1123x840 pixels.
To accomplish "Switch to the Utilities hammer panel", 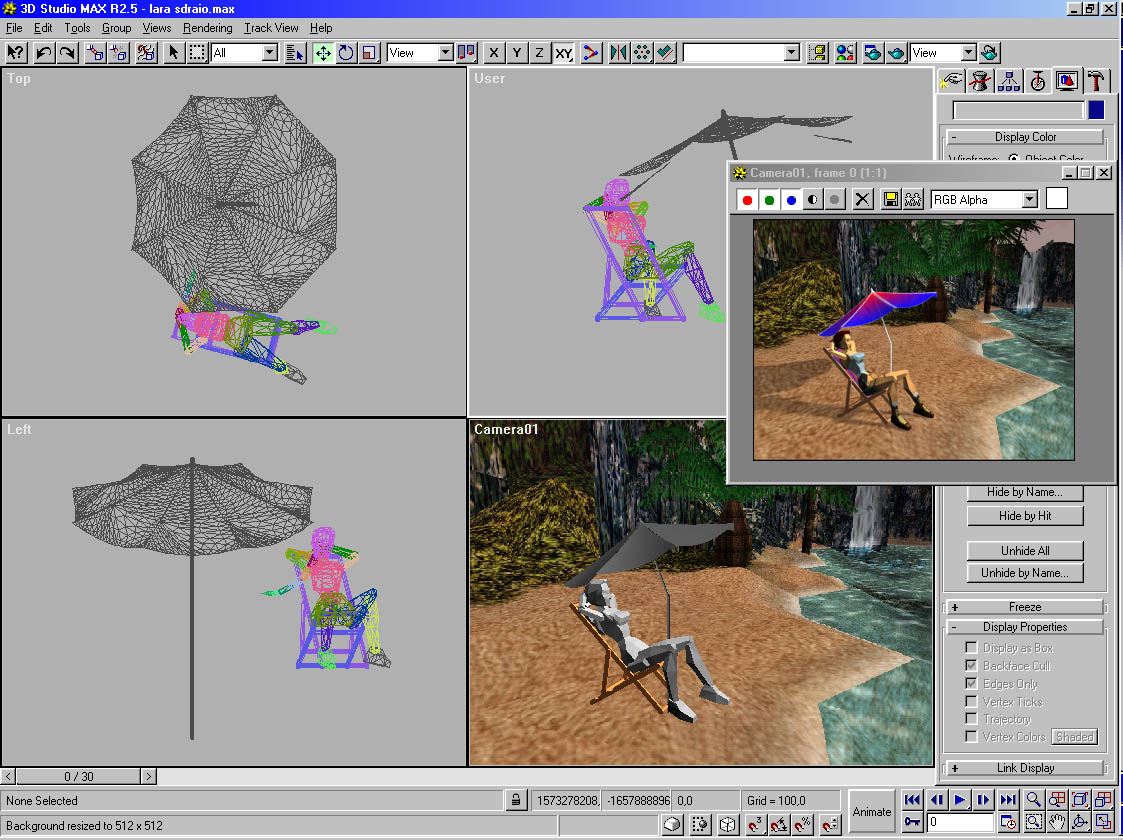I will tap(1096, 81).
